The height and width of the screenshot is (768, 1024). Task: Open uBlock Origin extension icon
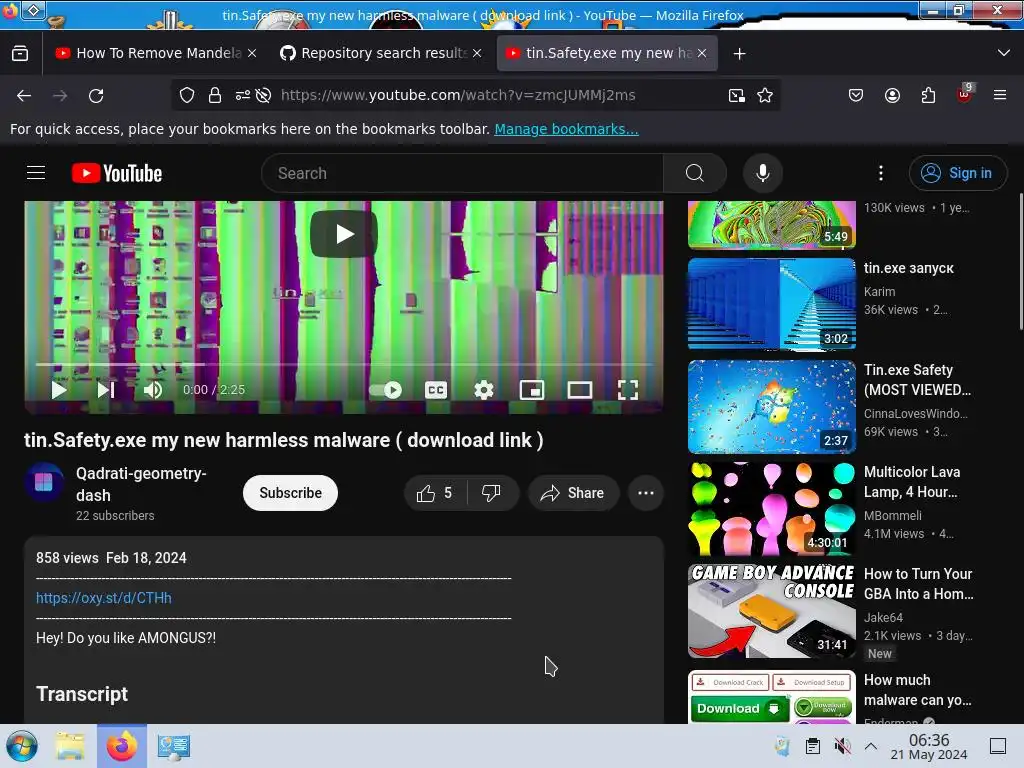pyautogui.click(x=965, y=95)
